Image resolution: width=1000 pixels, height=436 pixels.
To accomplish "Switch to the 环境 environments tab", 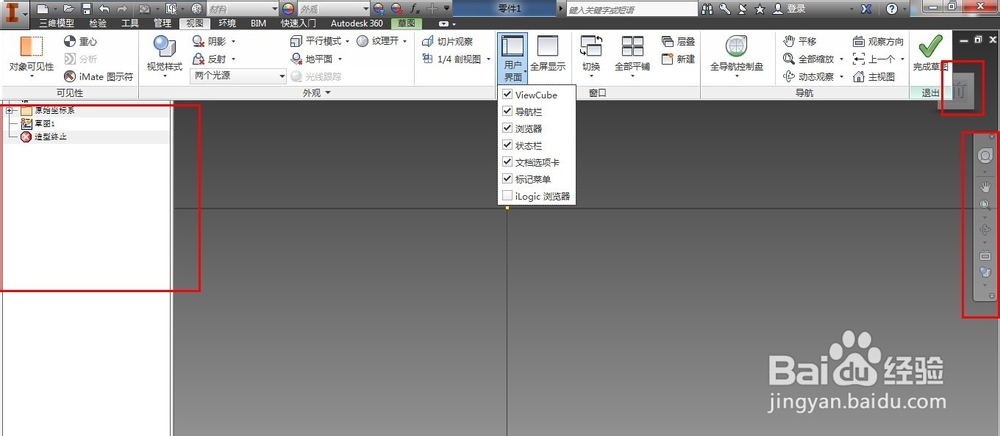I will point(227,23).
